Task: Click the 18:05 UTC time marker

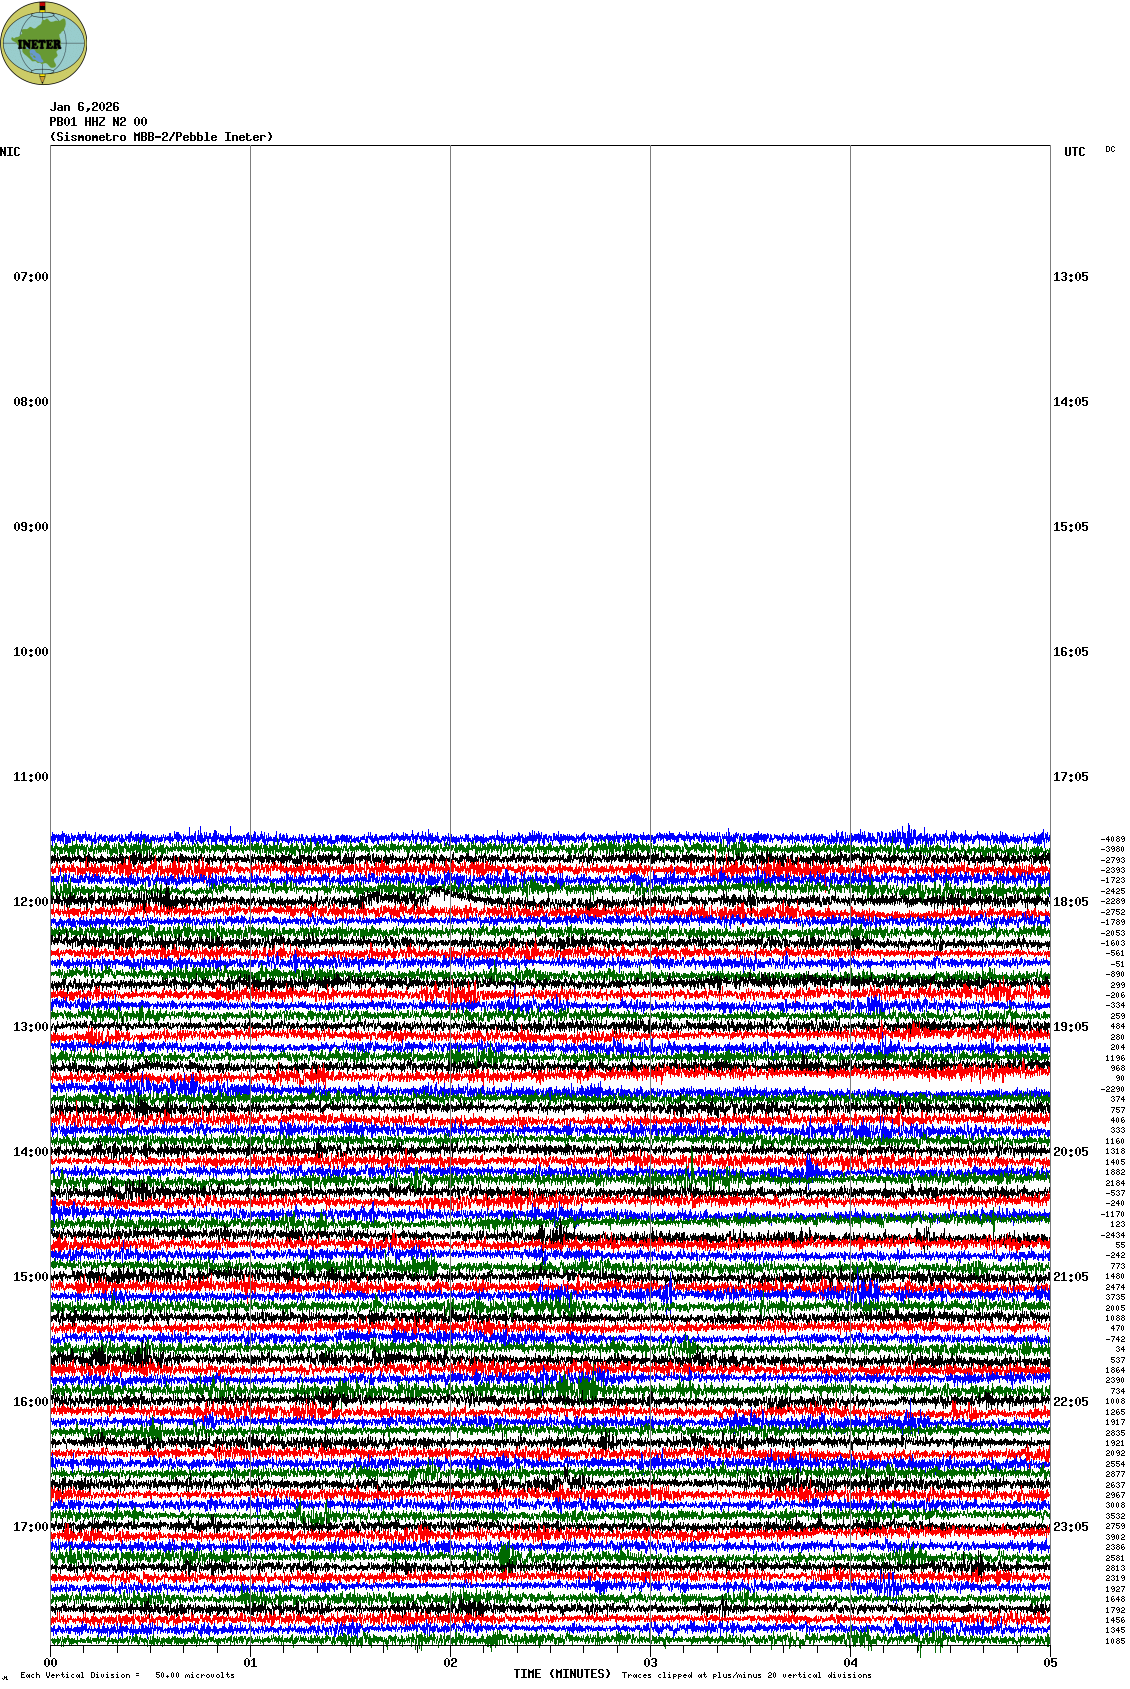Action: click(x=1070, y=902)
